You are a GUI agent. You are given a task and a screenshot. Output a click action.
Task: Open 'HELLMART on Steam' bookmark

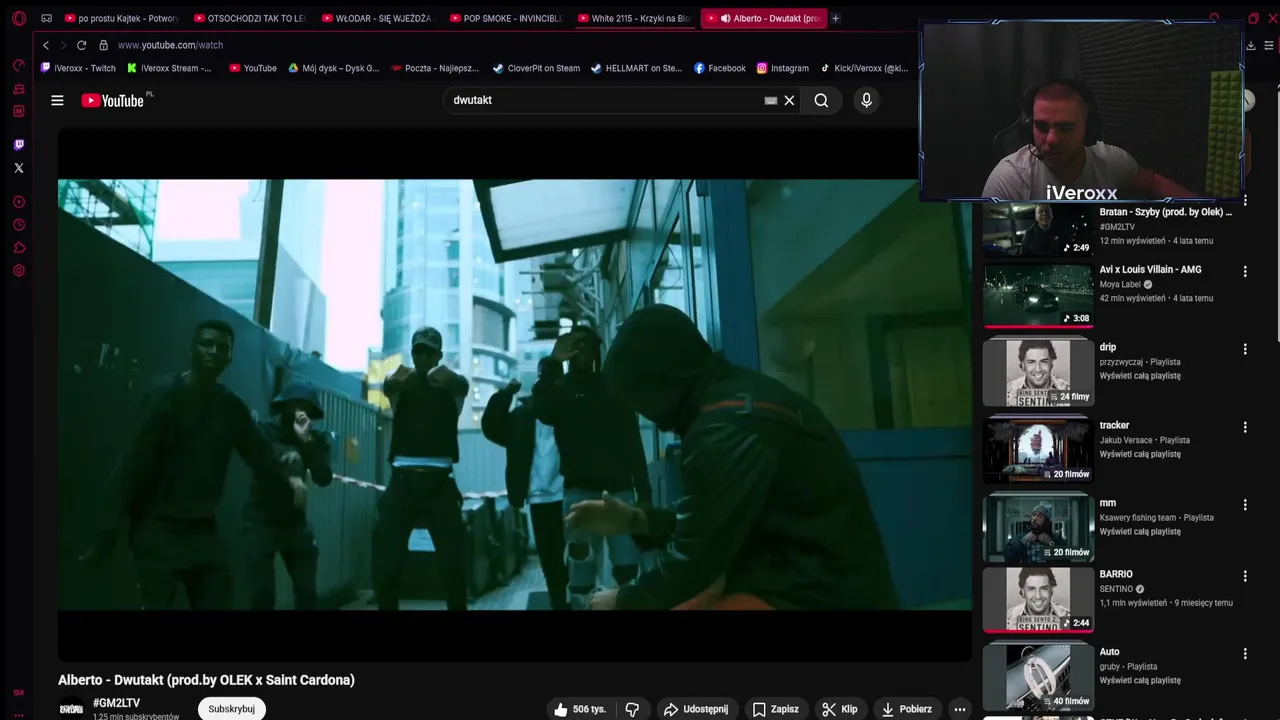636,68
